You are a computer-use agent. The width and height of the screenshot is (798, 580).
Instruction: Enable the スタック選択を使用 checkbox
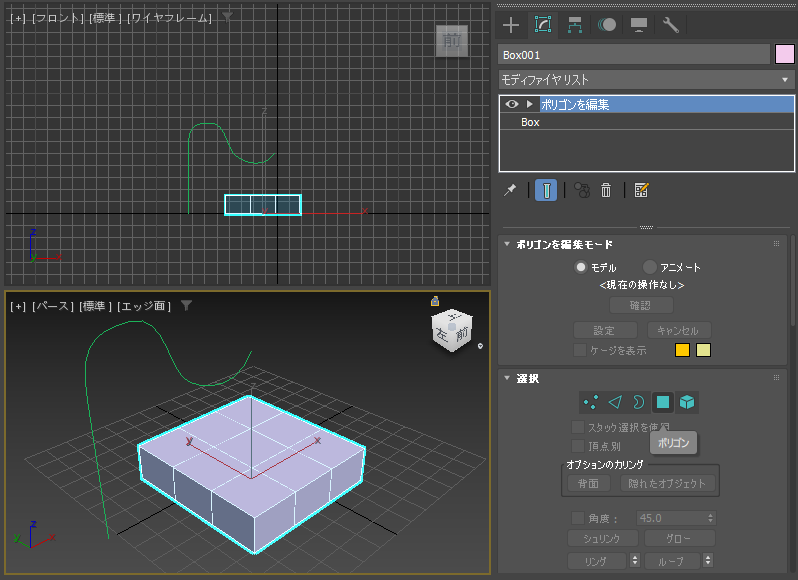click(578, 427)
